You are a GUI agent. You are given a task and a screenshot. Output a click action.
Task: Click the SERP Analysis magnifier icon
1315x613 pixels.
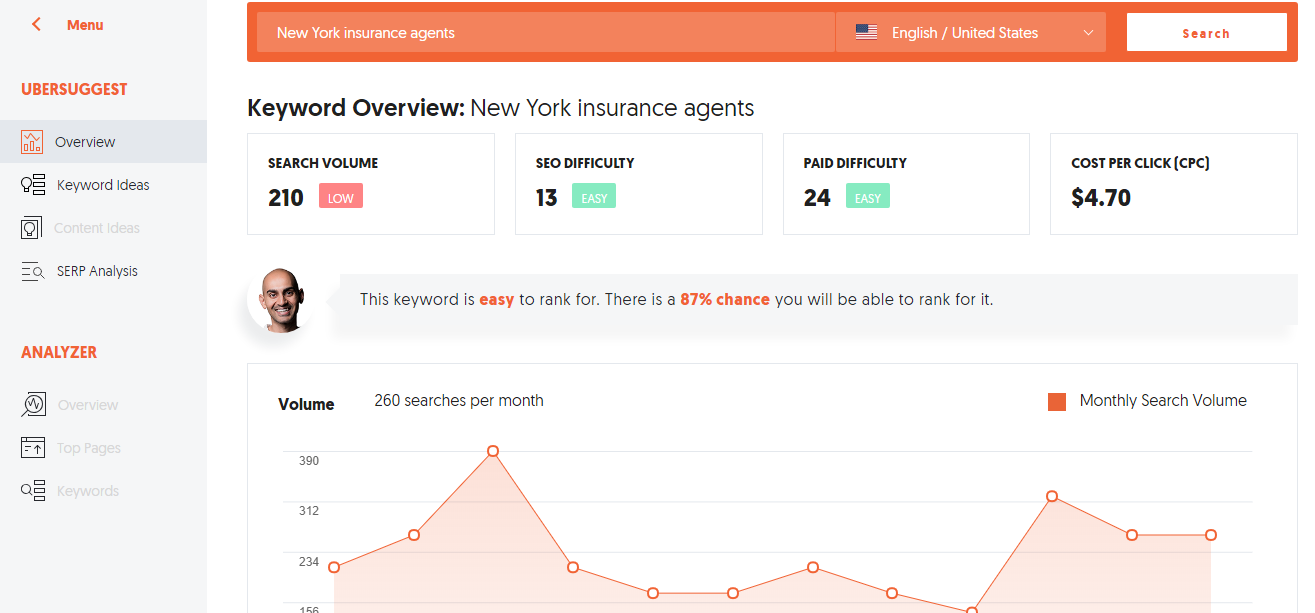pyautogui.click(x=32, y=271)
